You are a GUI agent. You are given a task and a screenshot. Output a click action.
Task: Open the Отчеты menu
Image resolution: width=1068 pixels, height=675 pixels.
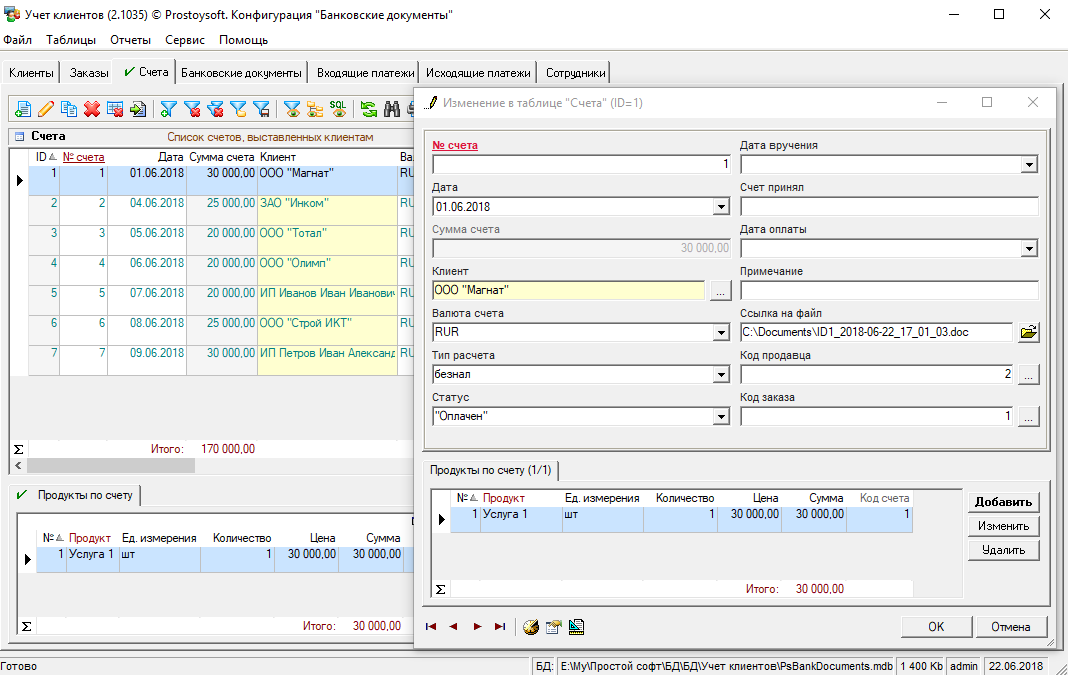pos(130,40)
